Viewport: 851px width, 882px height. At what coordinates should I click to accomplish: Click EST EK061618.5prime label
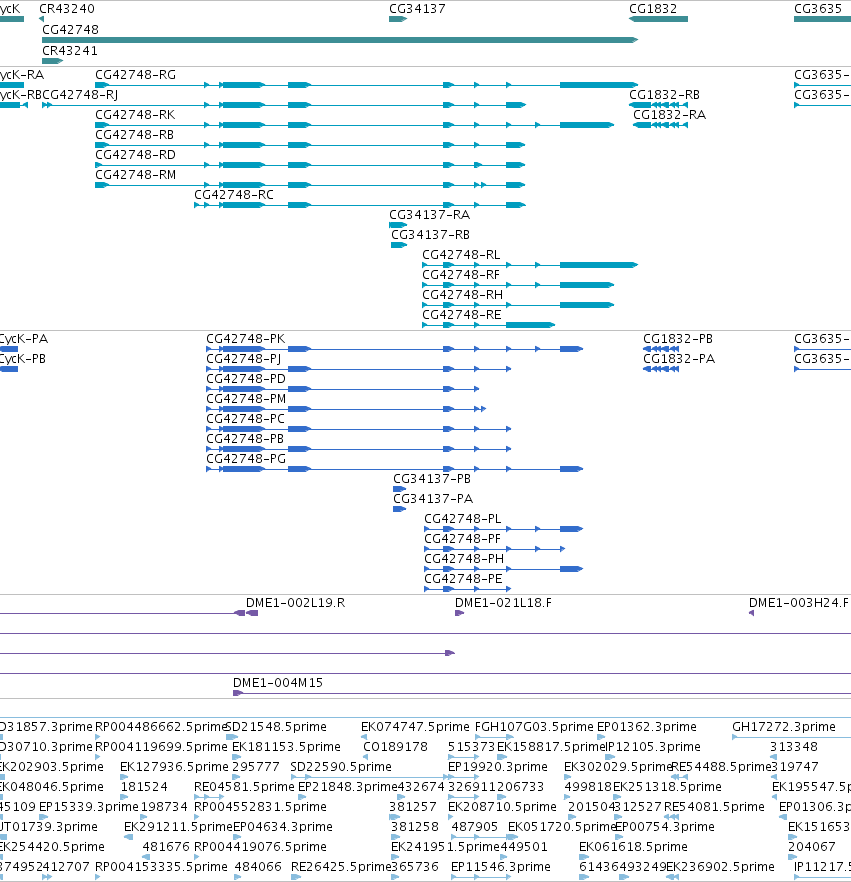pyautogui.click(x=633, y=847)
